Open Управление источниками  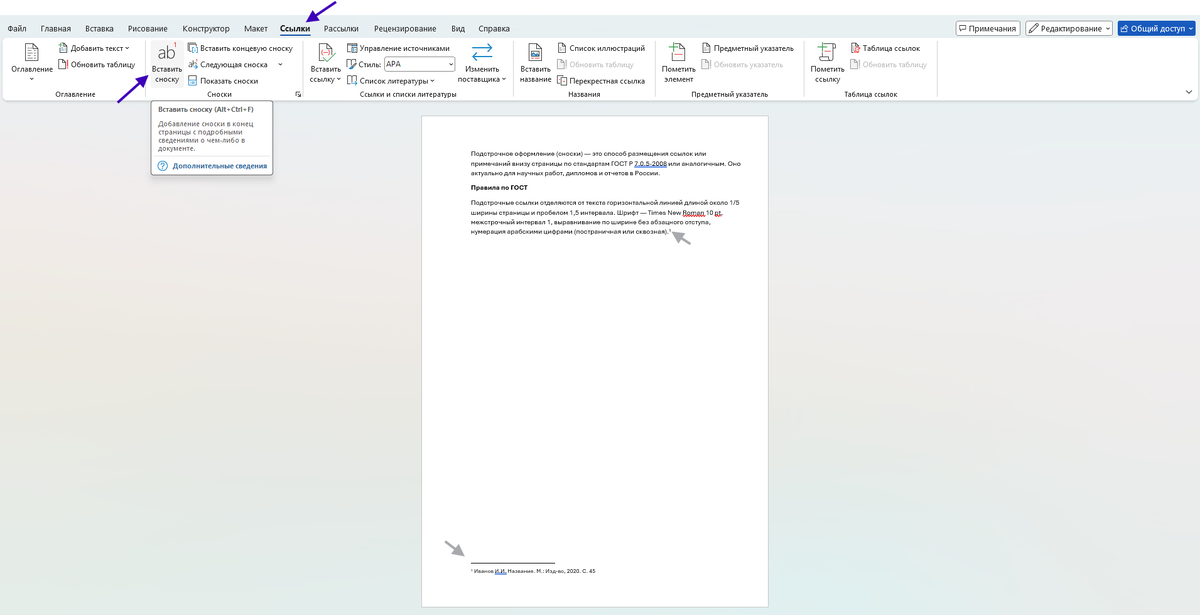398,48
